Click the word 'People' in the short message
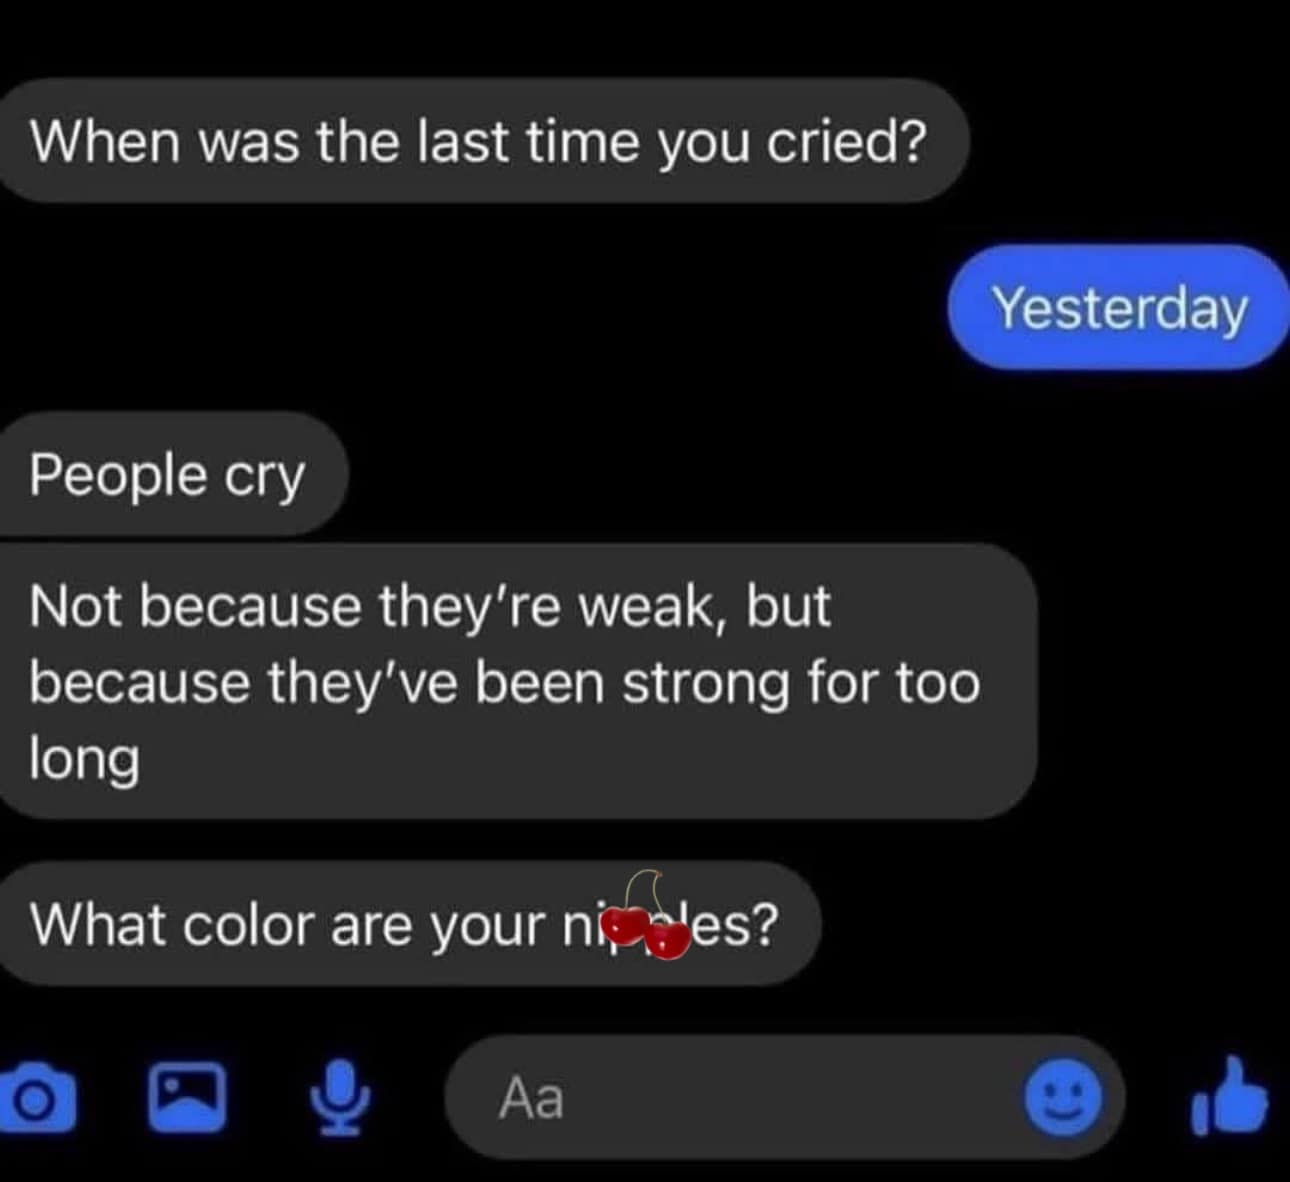 pyautogui.click(x=118, y=474)
